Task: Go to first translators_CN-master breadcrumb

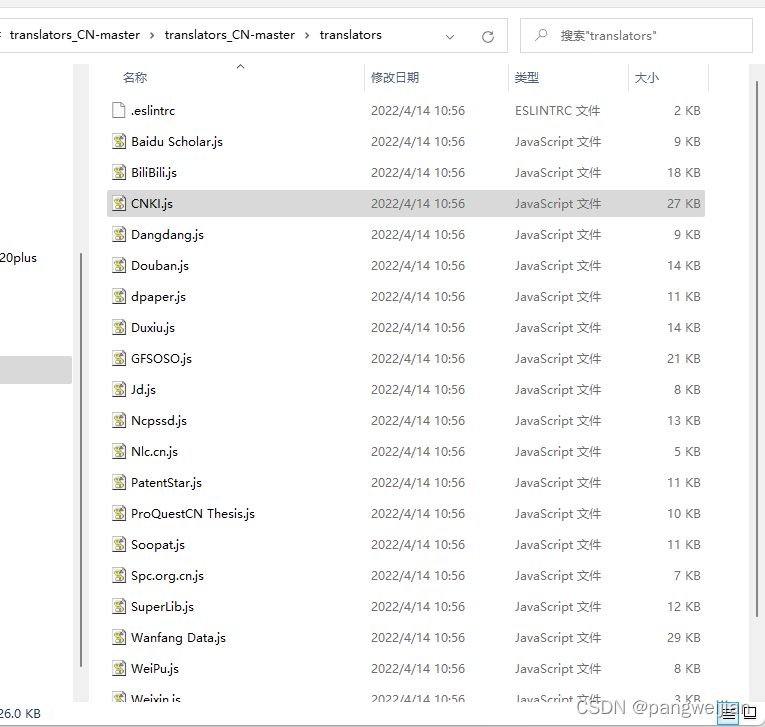Action: pos(75,35)
